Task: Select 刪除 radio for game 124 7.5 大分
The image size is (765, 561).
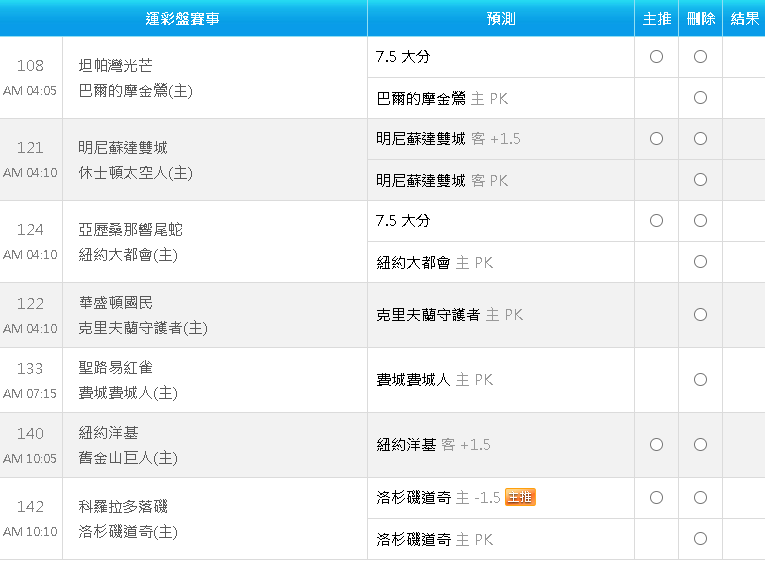Action: (x=700, y=220)
